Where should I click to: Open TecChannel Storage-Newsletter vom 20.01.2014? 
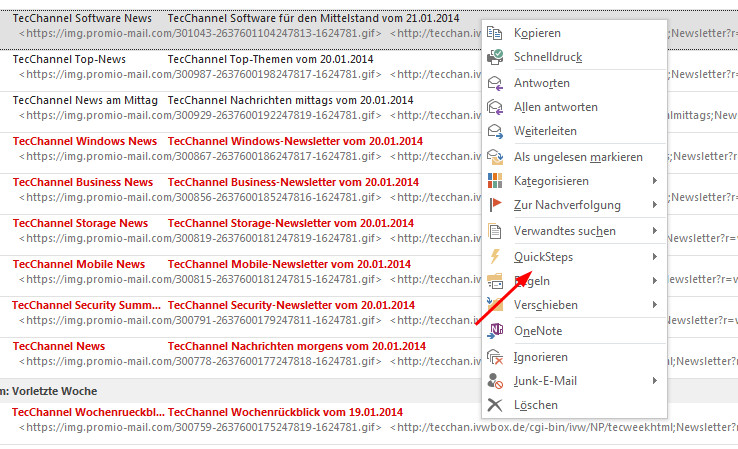tap(290, 223)
